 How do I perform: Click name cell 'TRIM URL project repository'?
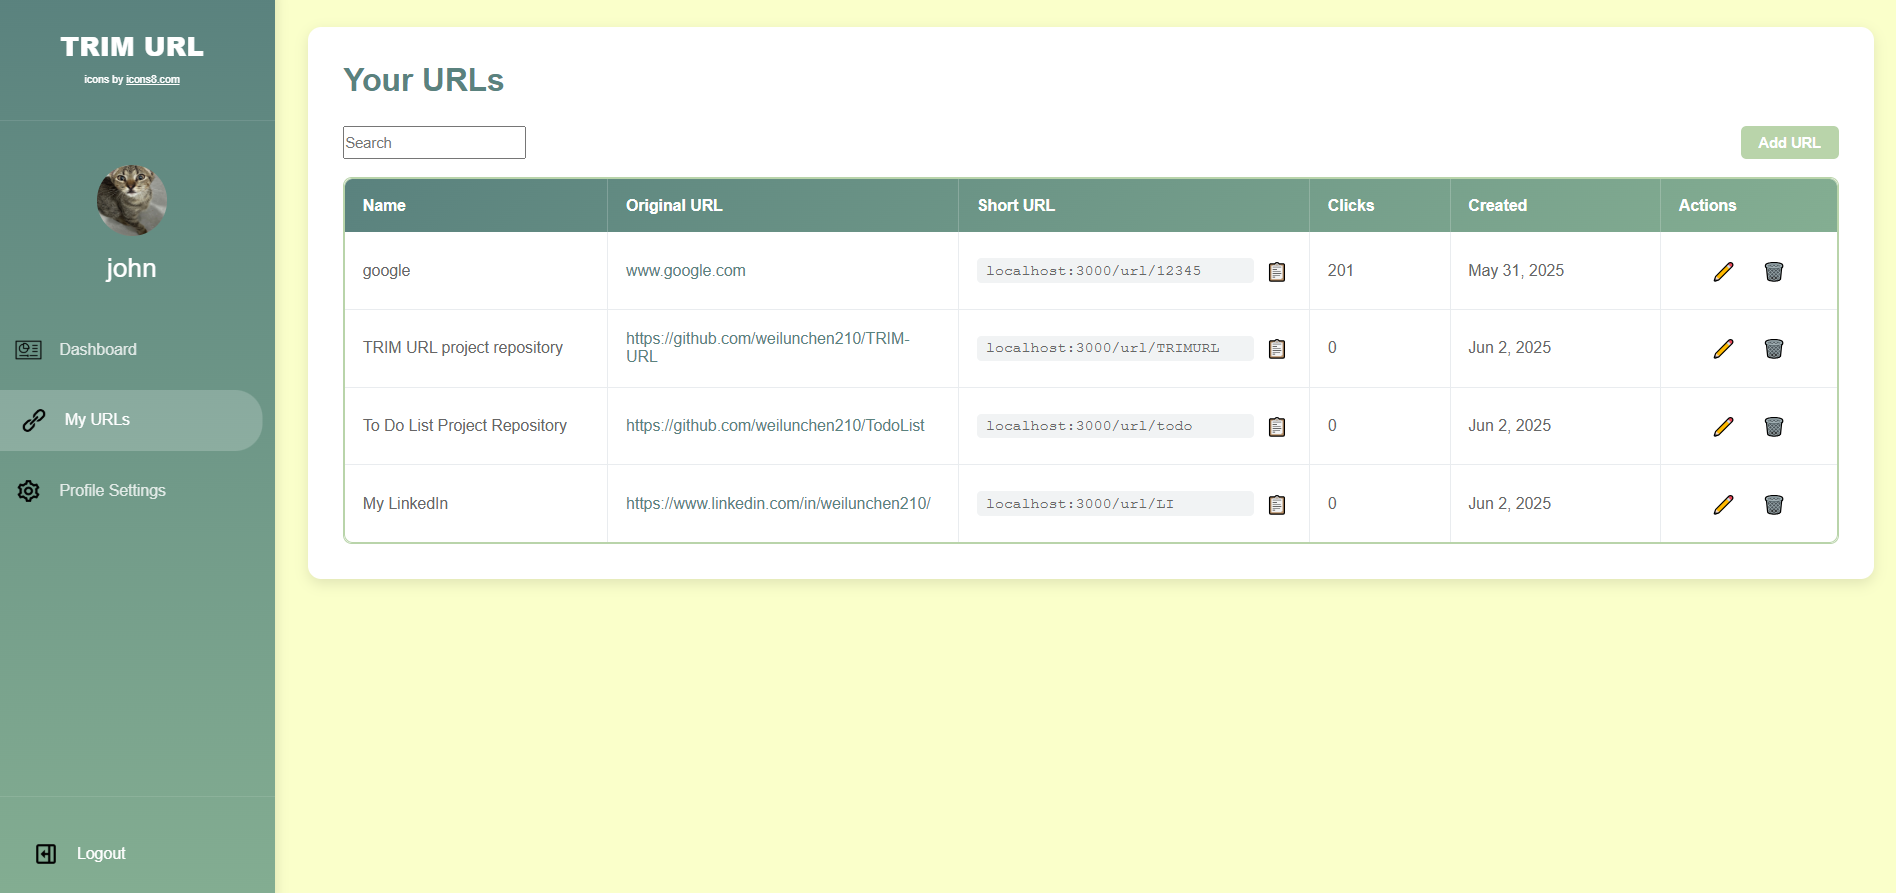click(x=463, y=348)
